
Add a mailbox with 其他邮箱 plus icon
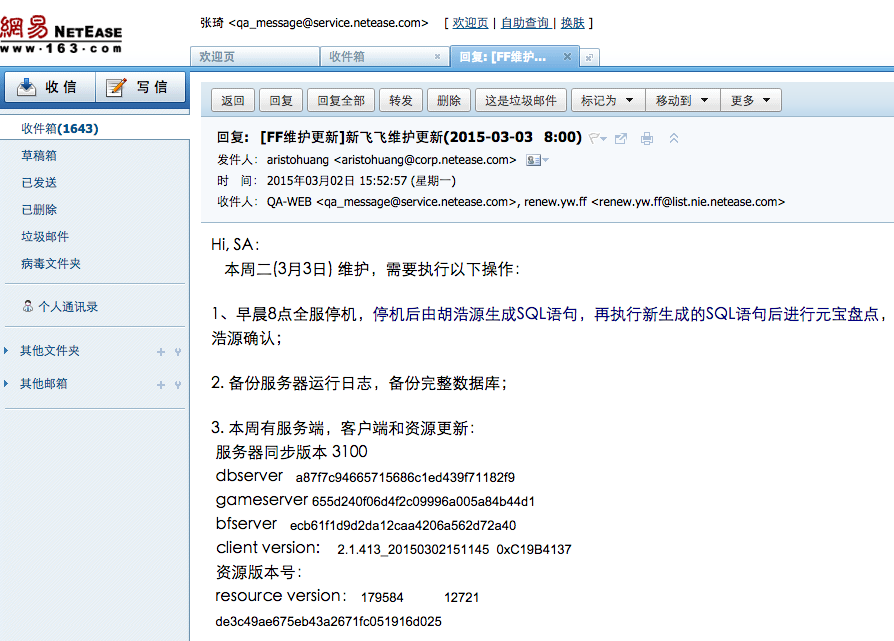[x=161, y=385]
